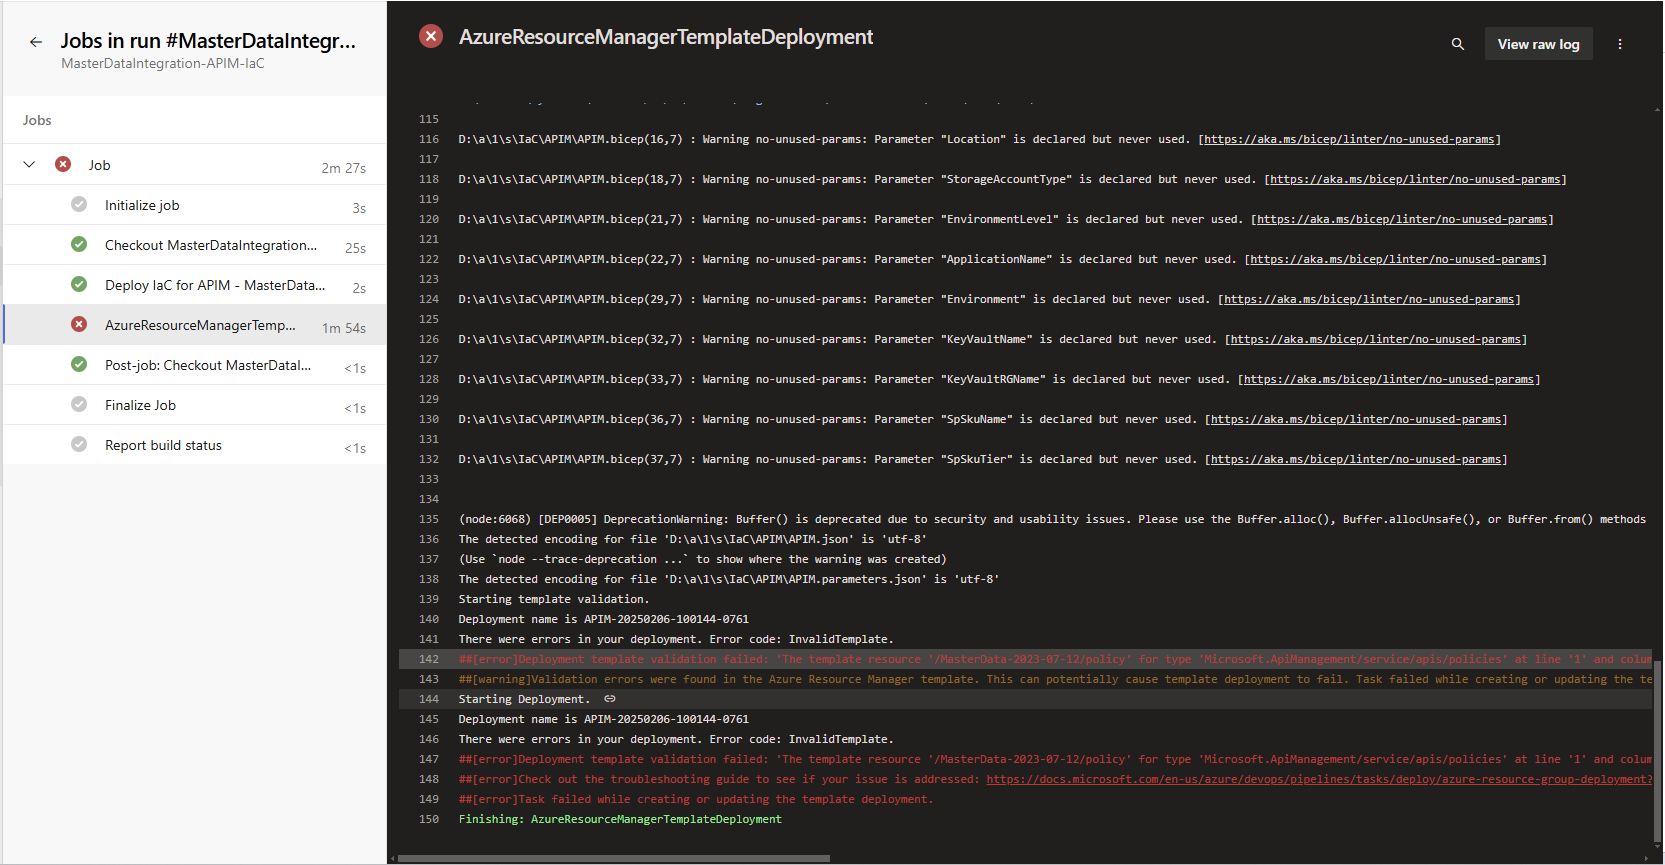Image resolution: width=1665 pixels, height=865 pixels.
Task: Click the MasterDataIntegration-APIM-IaC subtitle
Action: click(x=163, y=63)
